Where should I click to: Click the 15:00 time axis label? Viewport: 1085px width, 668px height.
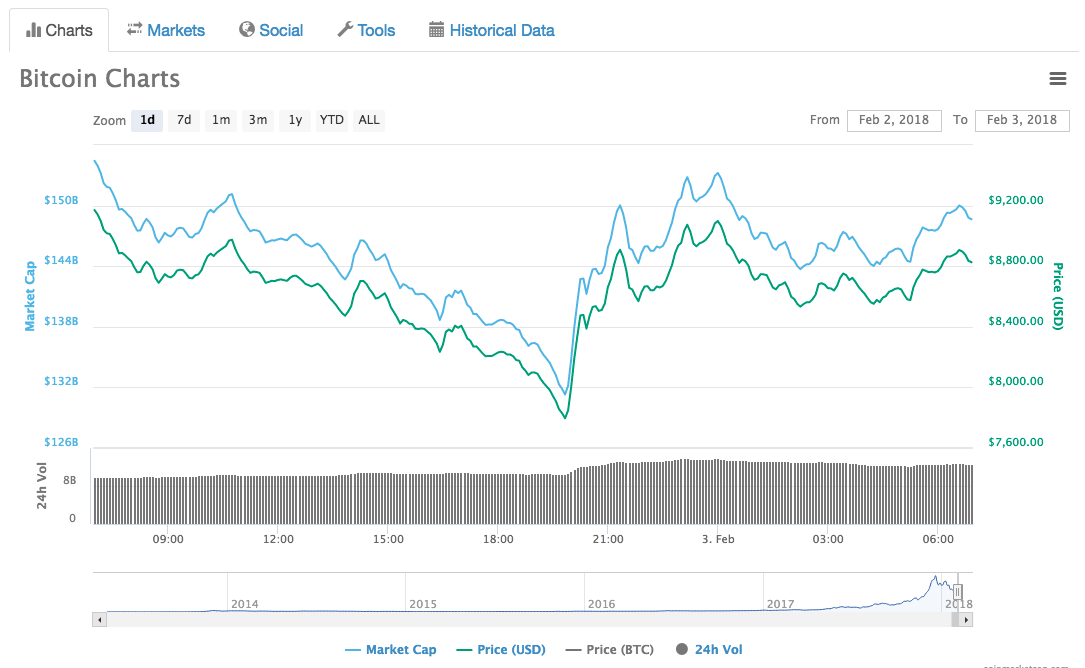388,539
